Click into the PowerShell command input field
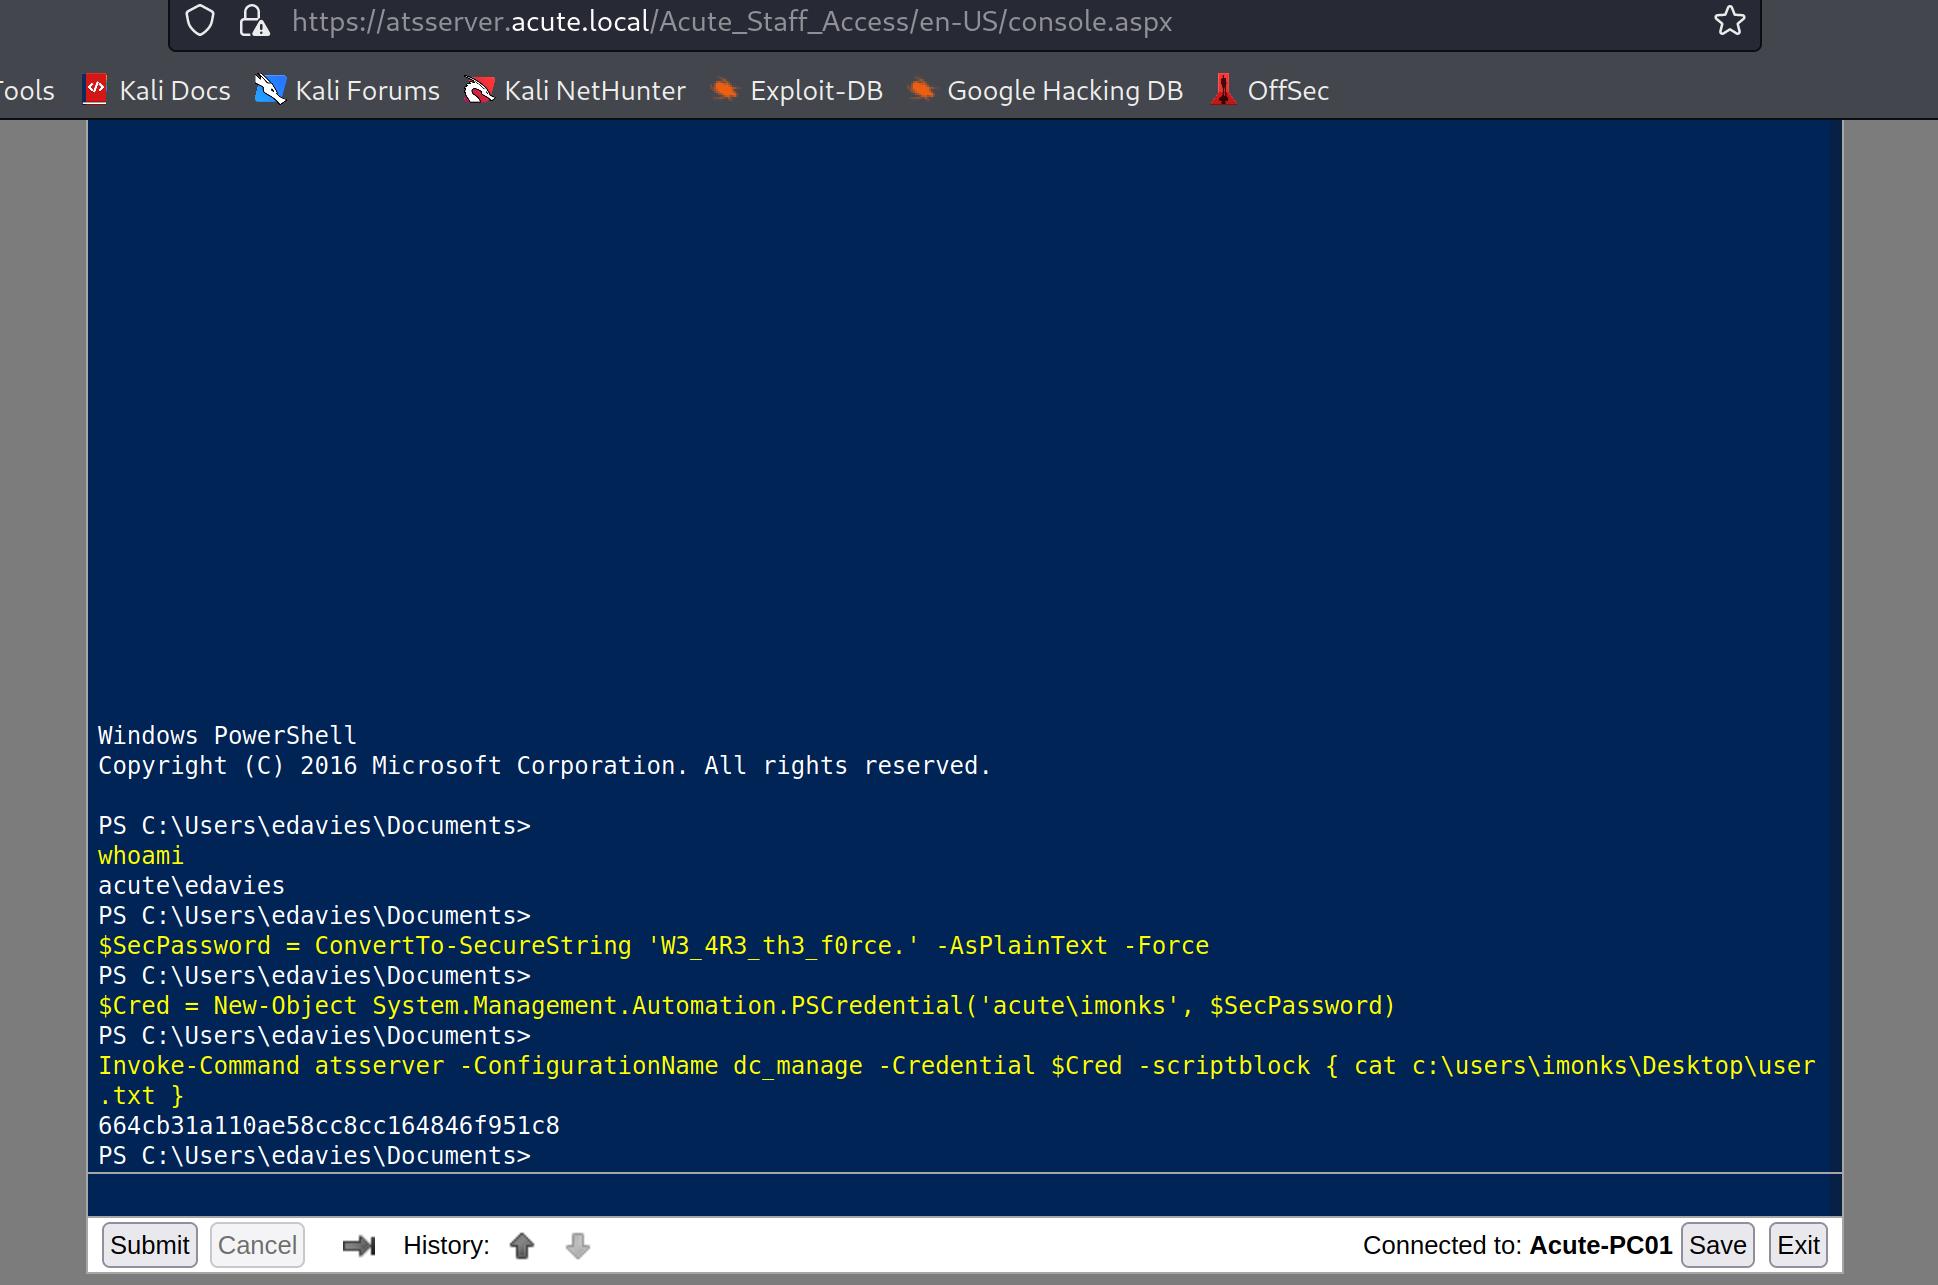The image size is (1938, 1285). click(964, 1195)
